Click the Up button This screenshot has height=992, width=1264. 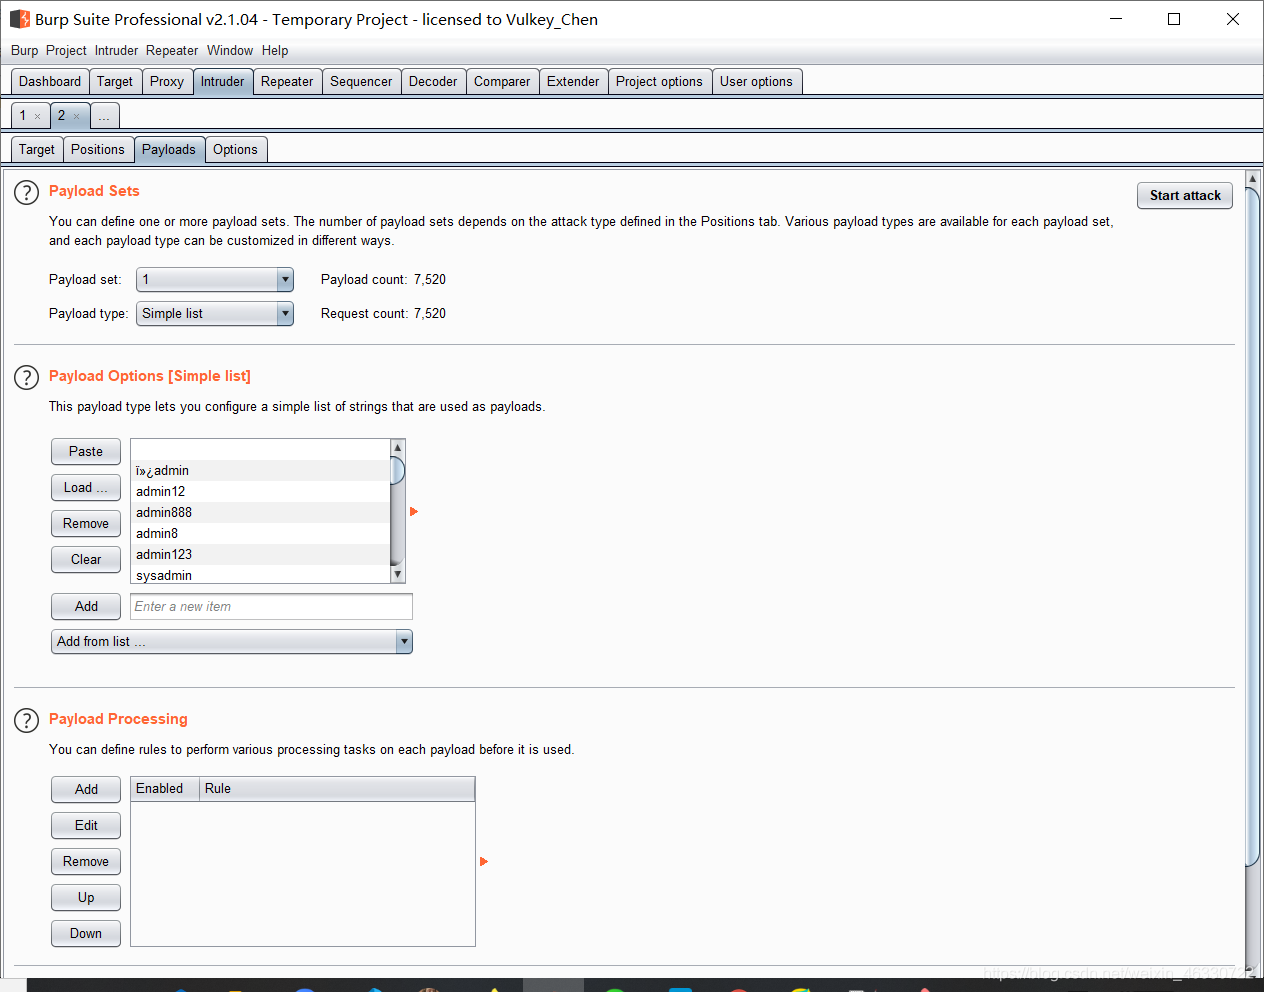coord(86,898)
